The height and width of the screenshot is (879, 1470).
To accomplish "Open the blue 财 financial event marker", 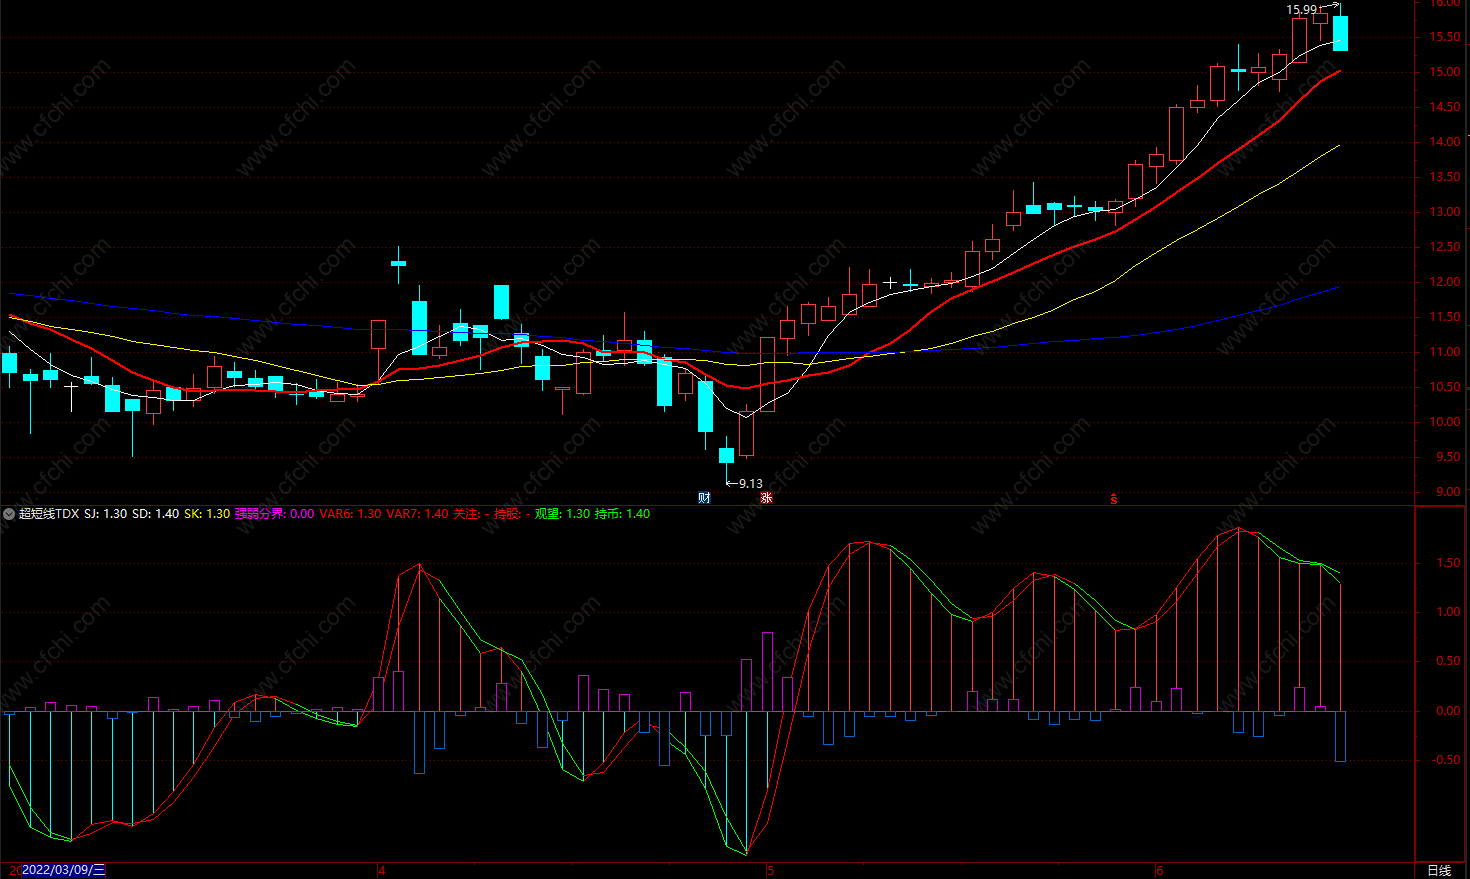I will 704,497.
